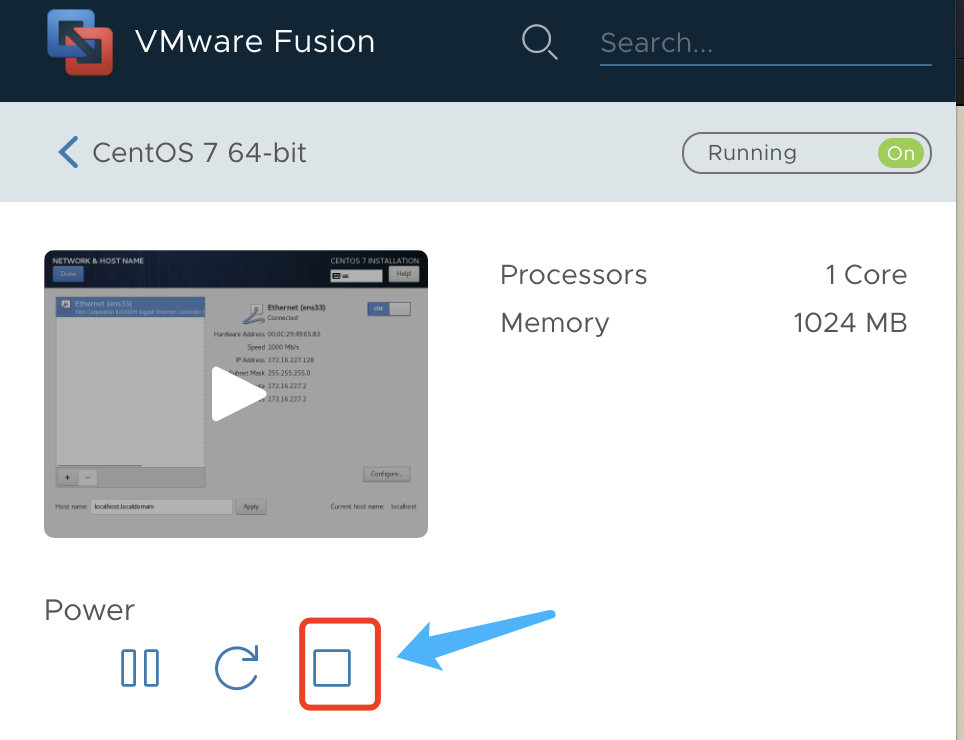Click the Done button in the VM preview
This screenshot has height=740, width=964.
tap(68, 274)
